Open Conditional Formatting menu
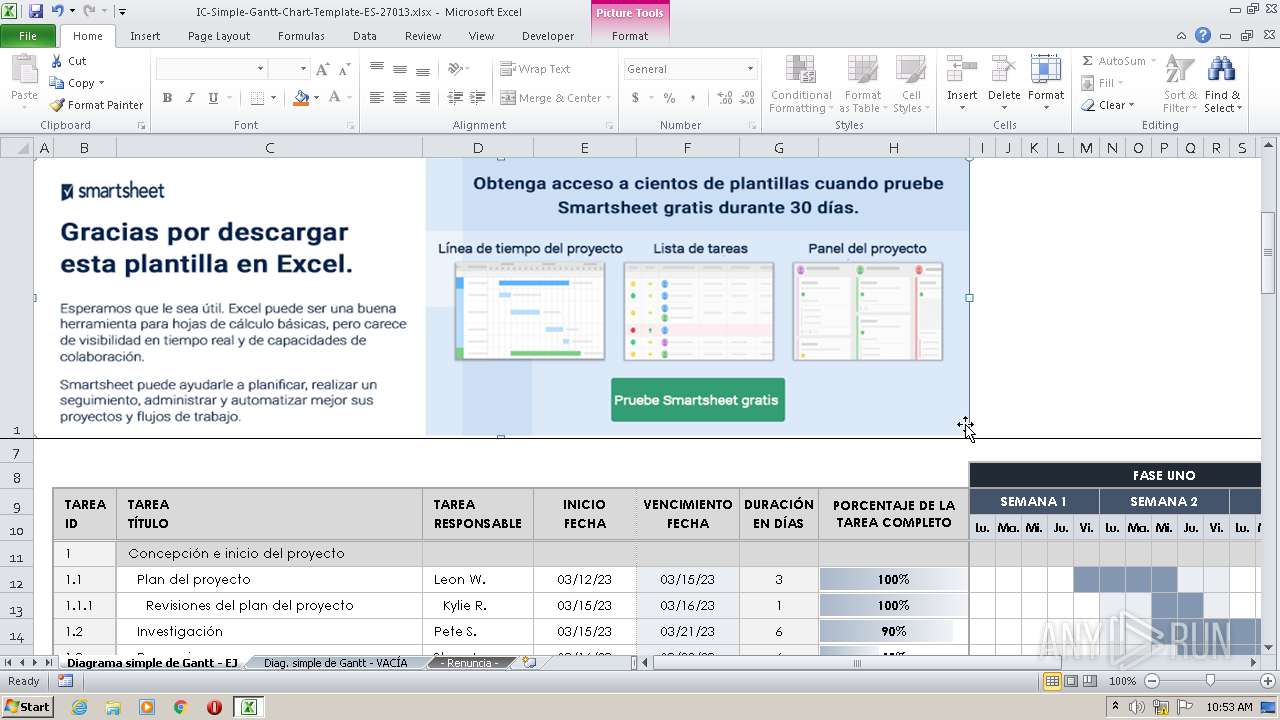 (801, 85)
